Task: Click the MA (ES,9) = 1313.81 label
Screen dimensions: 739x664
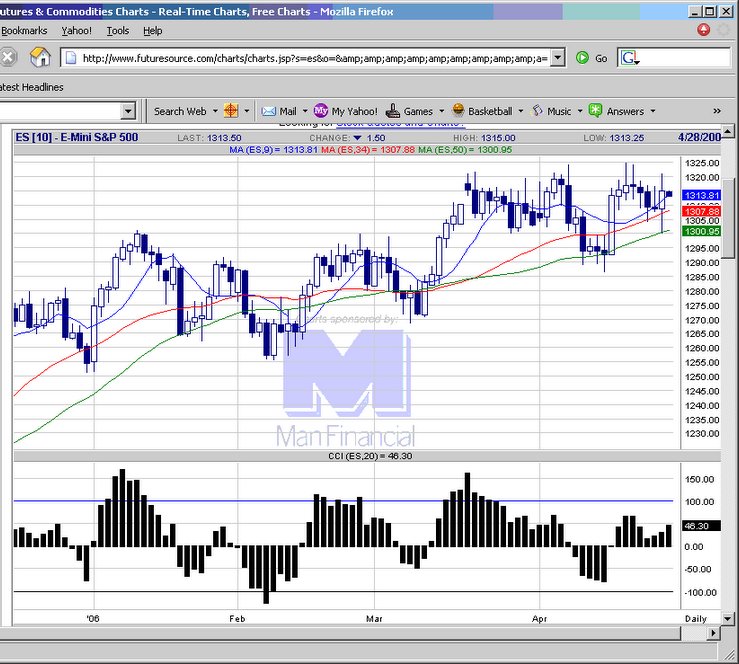Action: click(x=273, y=150)
